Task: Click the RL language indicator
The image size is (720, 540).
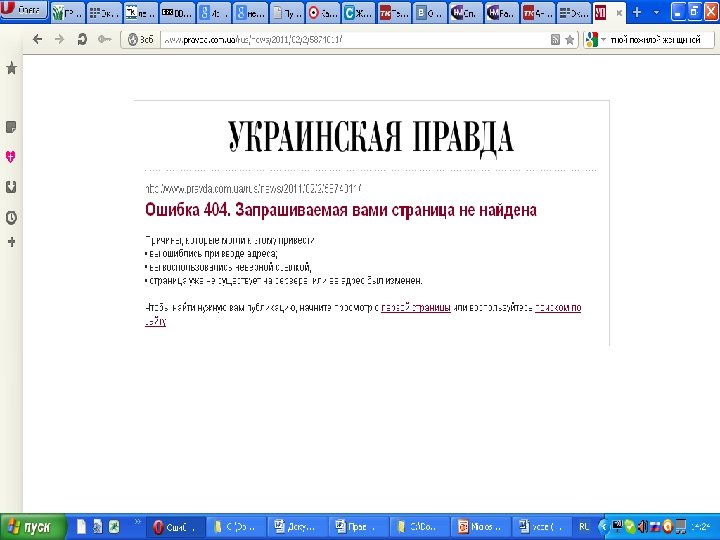Action: (584, 527)
